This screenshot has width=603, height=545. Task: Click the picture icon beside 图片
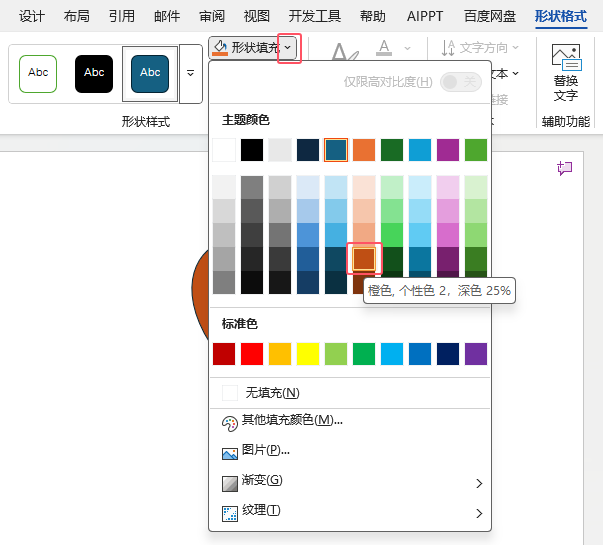click(230, 454)
